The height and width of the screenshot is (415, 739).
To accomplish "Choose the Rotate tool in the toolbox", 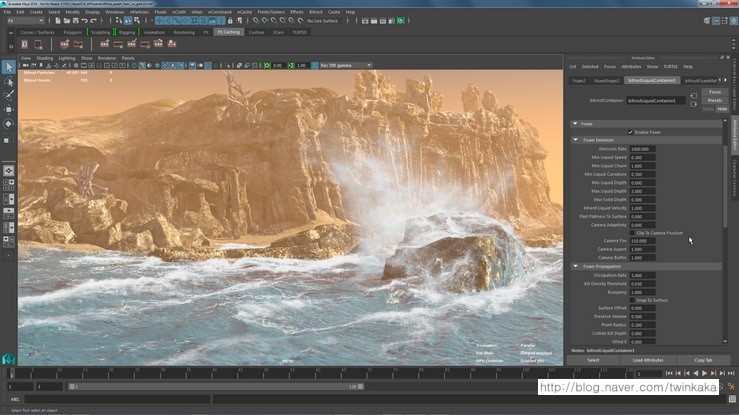I will pos(8,123).
